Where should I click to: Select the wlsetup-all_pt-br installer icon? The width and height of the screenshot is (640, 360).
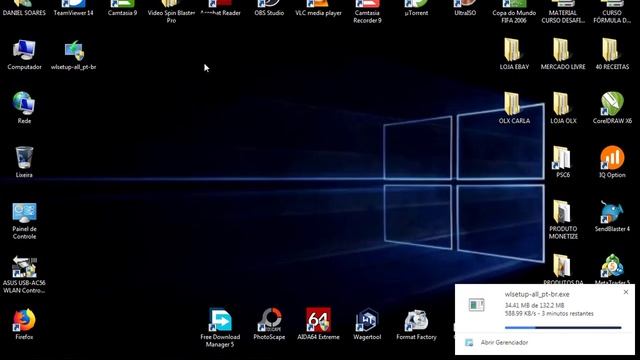tap(73, 55)
